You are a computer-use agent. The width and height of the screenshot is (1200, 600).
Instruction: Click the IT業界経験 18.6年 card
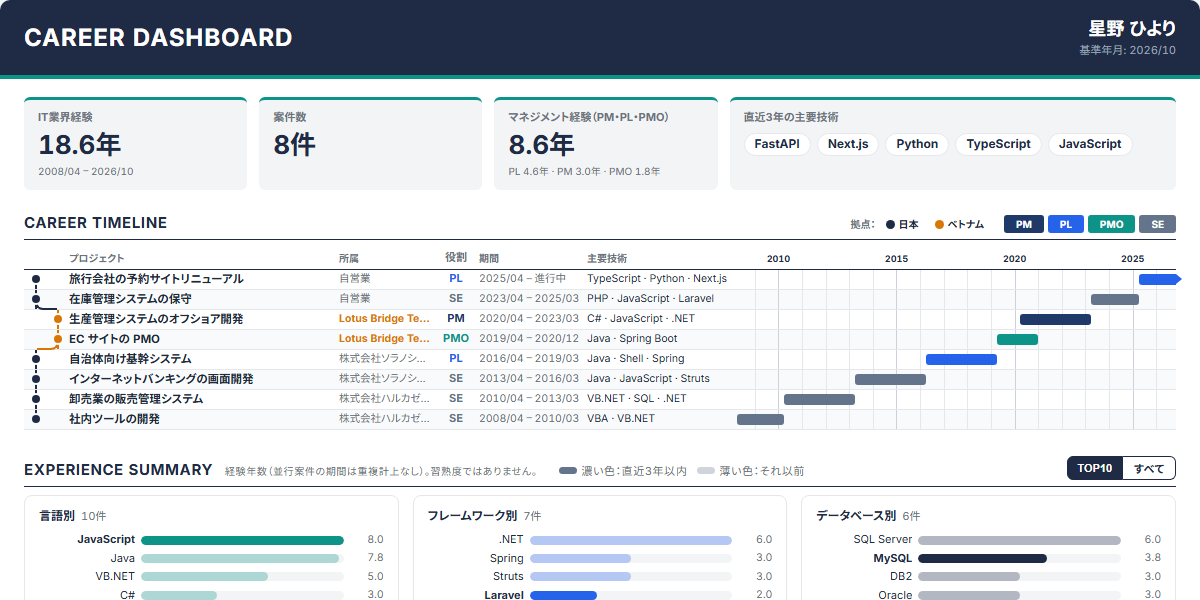(135, 144)
